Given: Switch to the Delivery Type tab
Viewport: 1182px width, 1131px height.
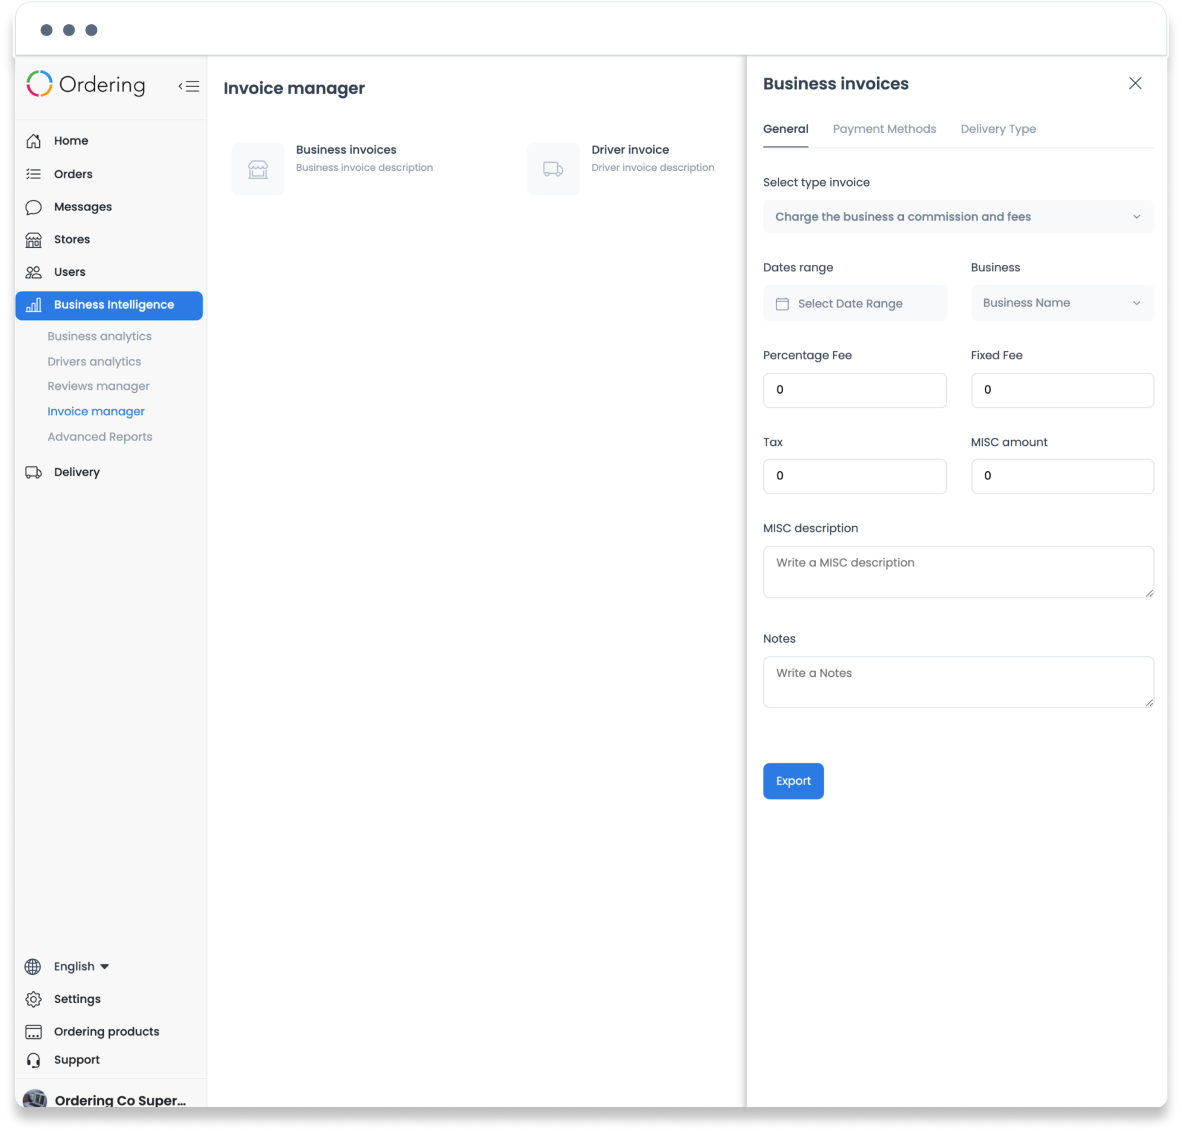Looking at the screenshot, I should 998,129.
